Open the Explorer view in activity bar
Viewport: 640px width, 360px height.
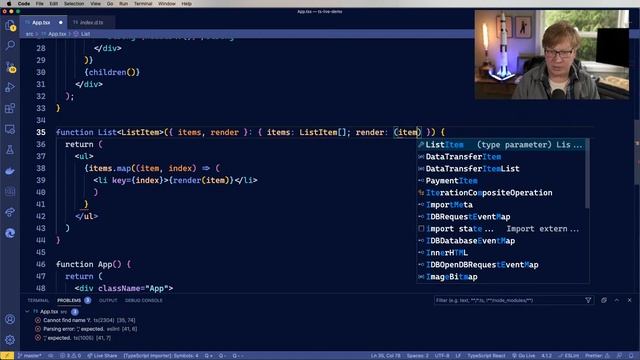(x=10, y=26)
